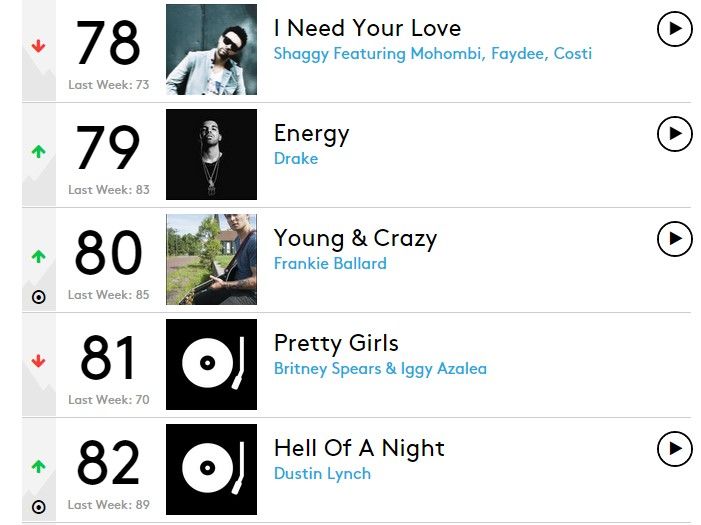Open Britney Spears & Iggy Azalea link
Screen dimensions: 701x525
coord(380,369)
